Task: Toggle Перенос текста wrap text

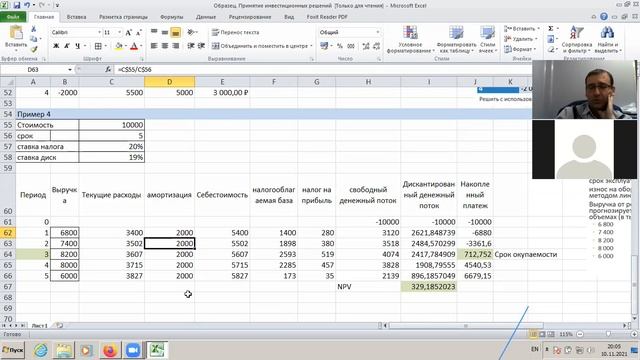Action: 236,32
